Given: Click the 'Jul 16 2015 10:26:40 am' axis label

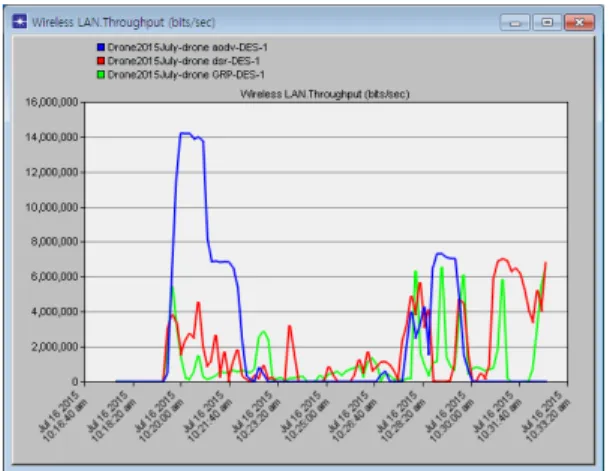Looking at the screenshot, I should tap(354, 416).
